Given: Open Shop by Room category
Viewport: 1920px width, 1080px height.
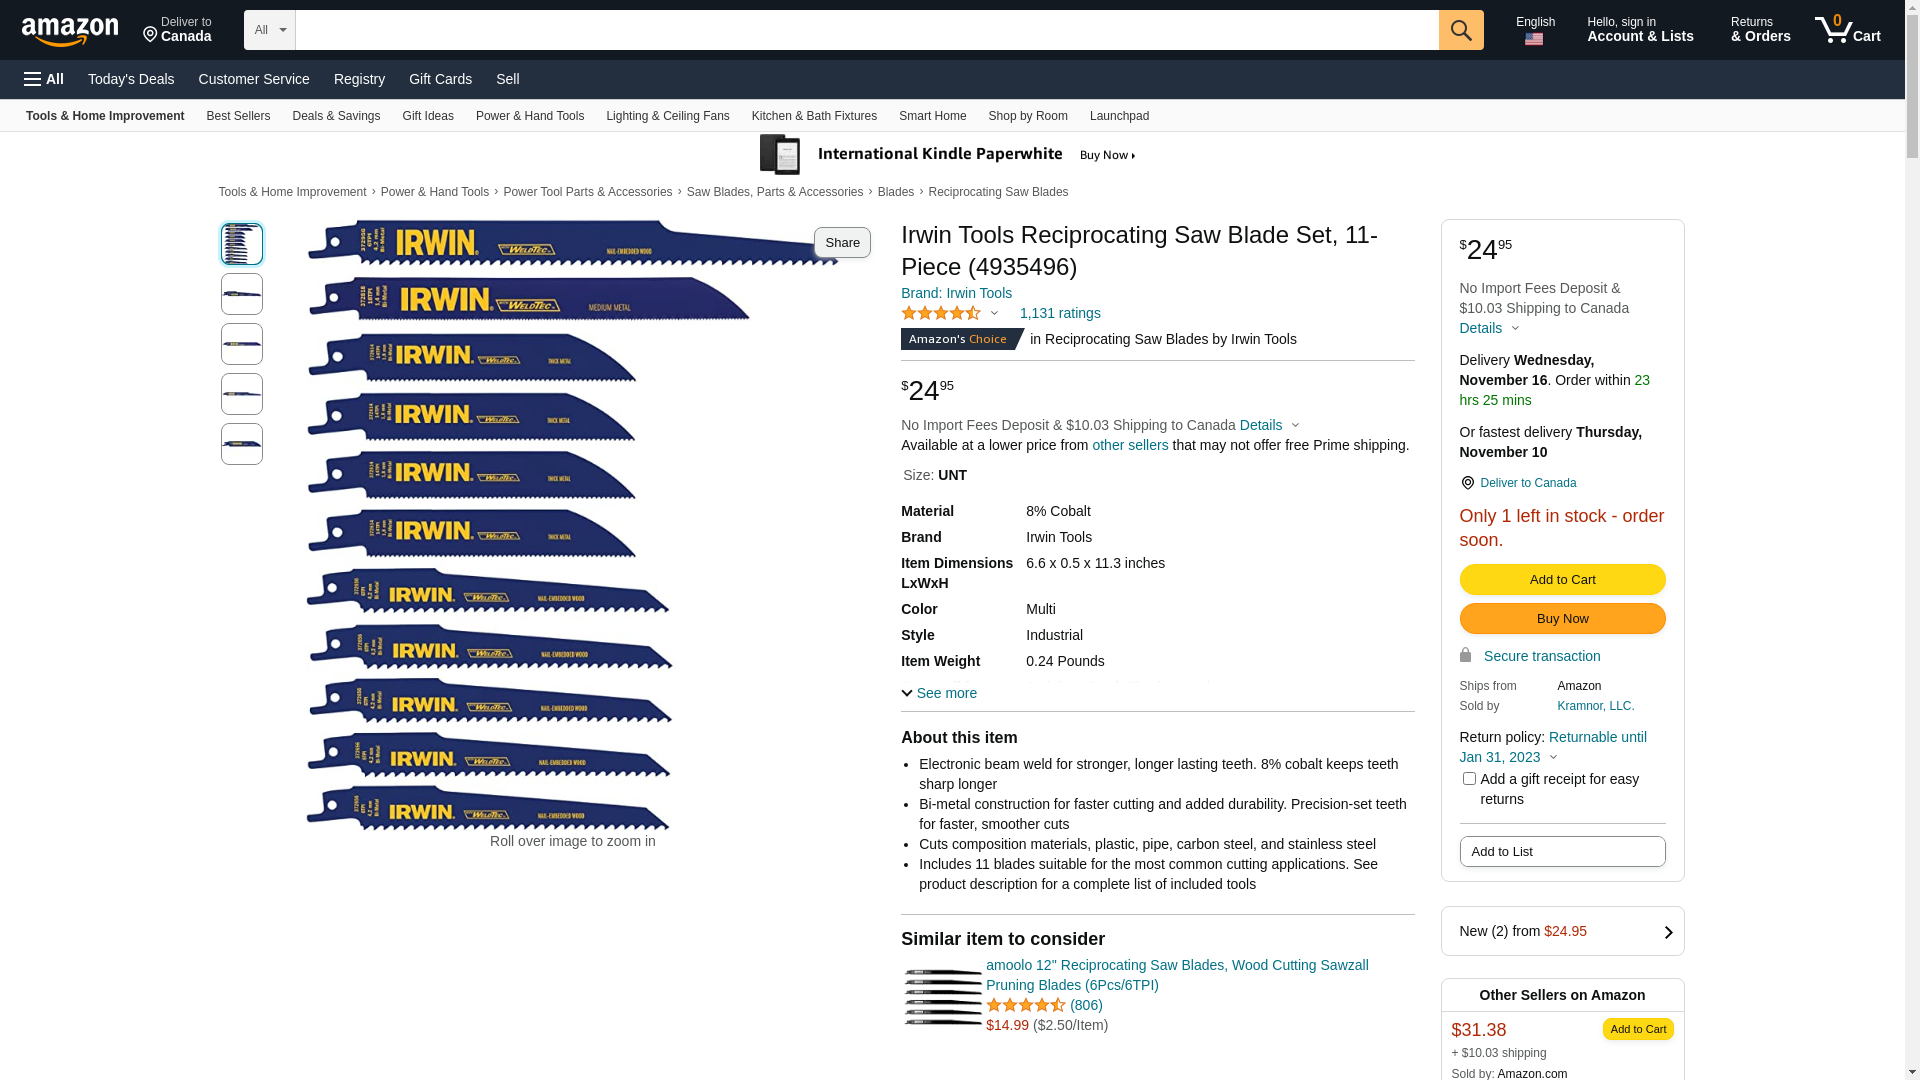Looking at the screenshot, I should point(1028,116).
